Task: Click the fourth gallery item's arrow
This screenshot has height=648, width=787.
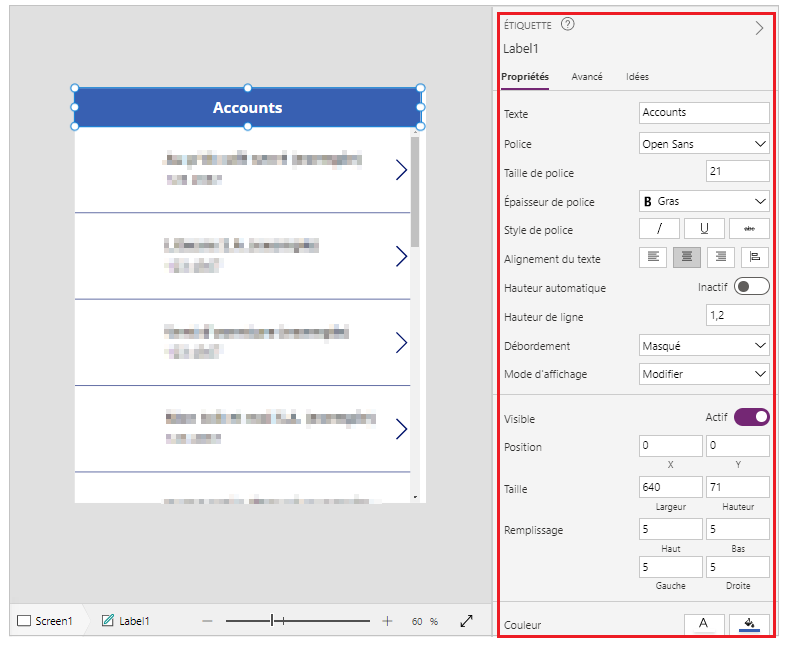Action: click(x=401, y=429)
